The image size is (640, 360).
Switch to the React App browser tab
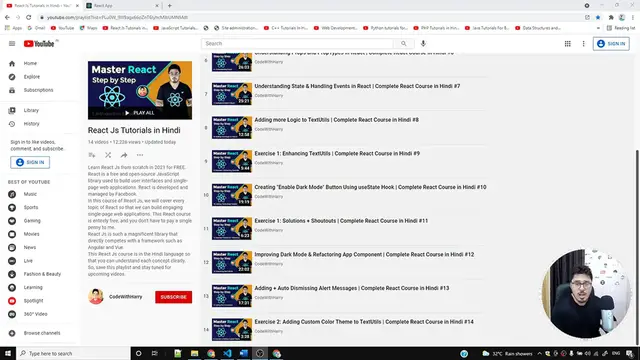click(122, 6)
